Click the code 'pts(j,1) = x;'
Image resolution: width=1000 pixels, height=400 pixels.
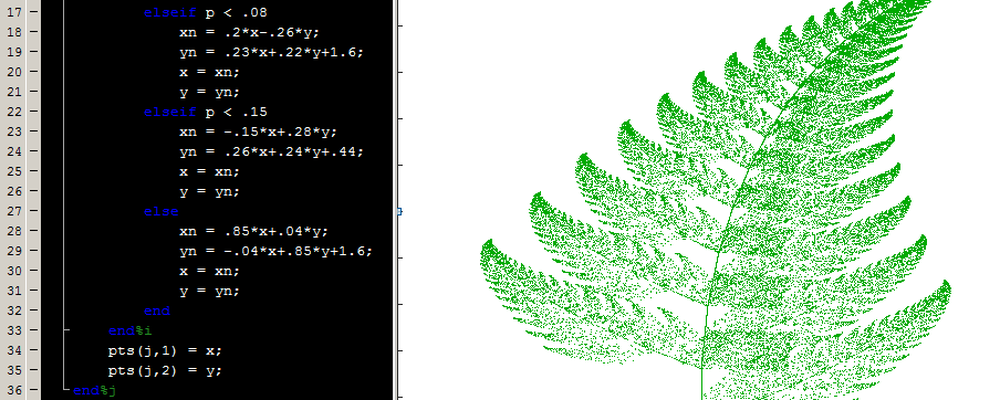click(x=165, y=350)
